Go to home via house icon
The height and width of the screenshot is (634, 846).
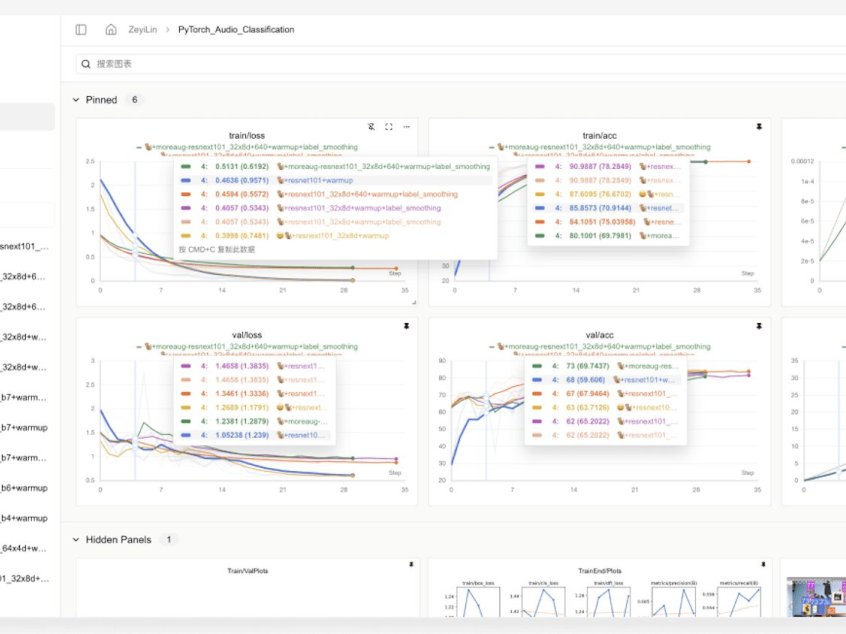[111, 30]
